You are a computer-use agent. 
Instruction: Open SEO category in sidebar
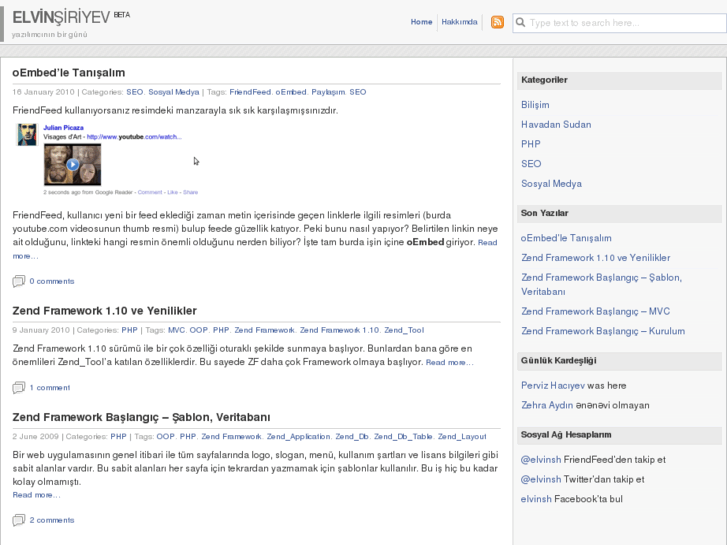pyautogui.click(x=531, y=164)
